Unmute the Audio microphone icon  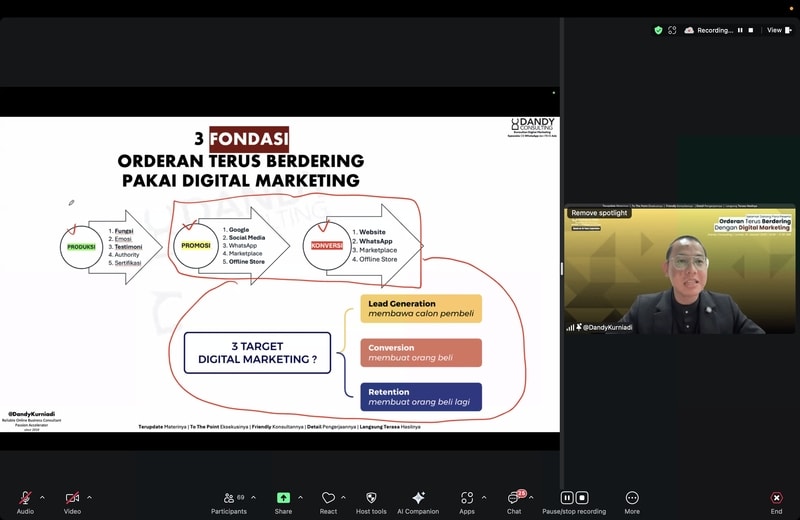point(25,497)
